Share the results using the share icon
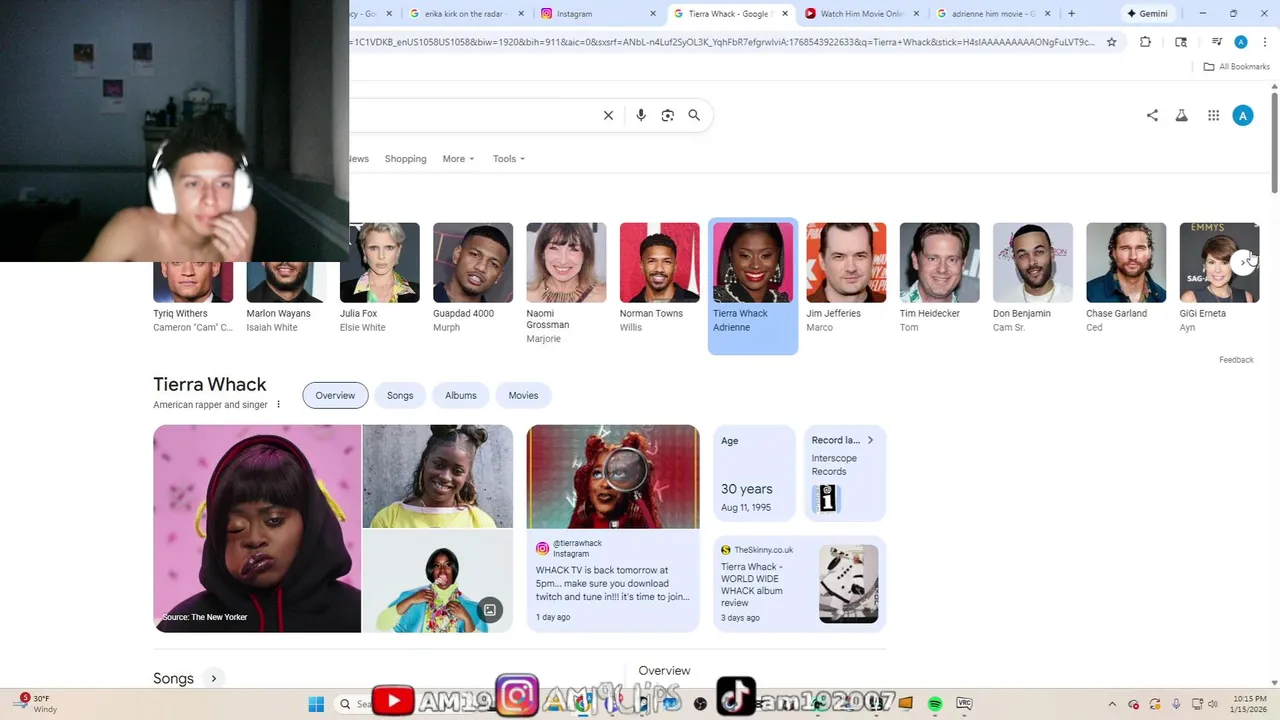The image size is (1280, 720). coord(1152,115)
